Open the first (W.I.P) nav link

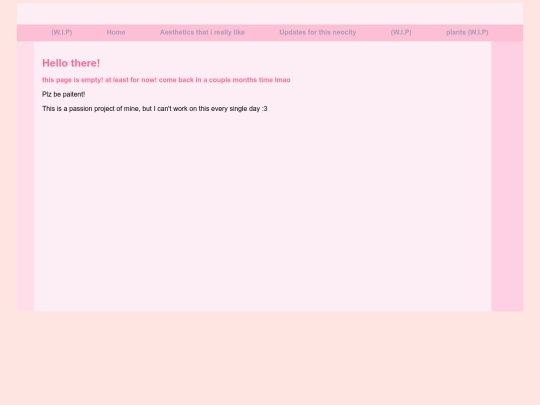[62, 32]
